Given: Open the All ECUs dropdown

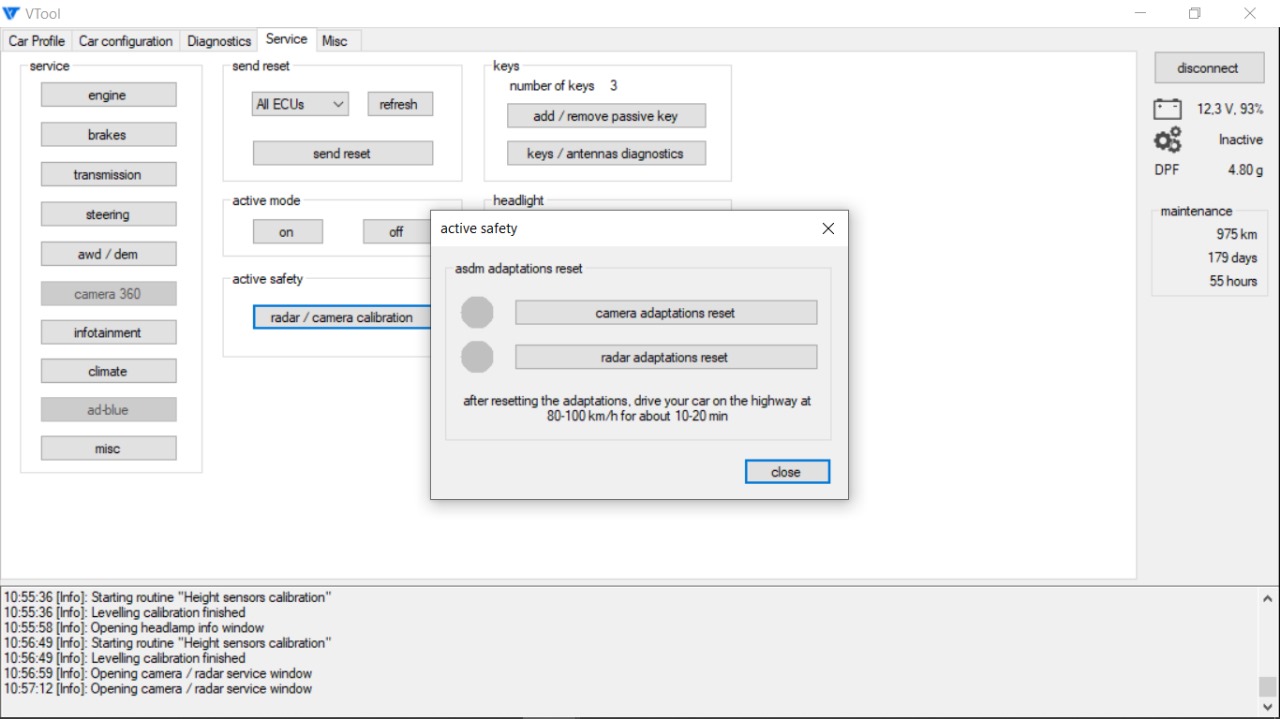Looking at the screenshot, I should pos(300,104).
